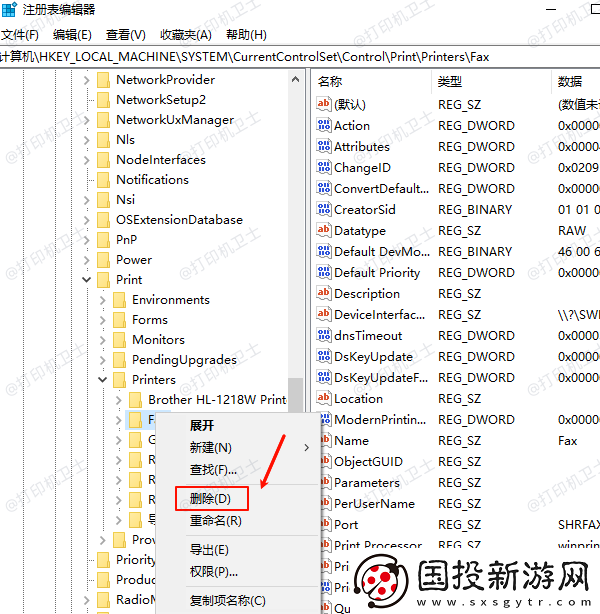Open the 文件(F) menu
This screenshot has width=600, height=614.
point(20,35)
